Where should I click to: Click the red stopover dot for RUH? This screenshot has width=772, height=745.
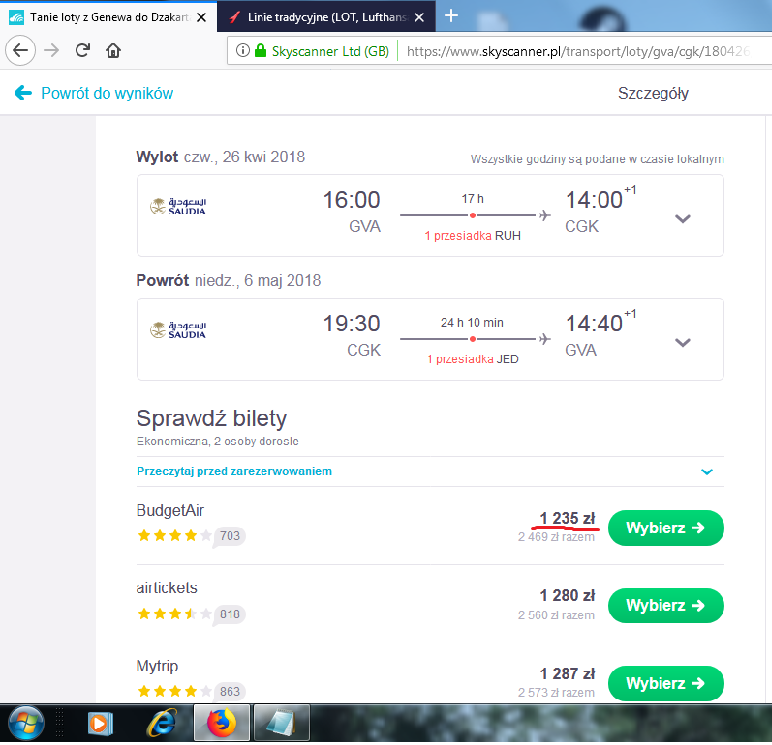[x=473, y=215]
